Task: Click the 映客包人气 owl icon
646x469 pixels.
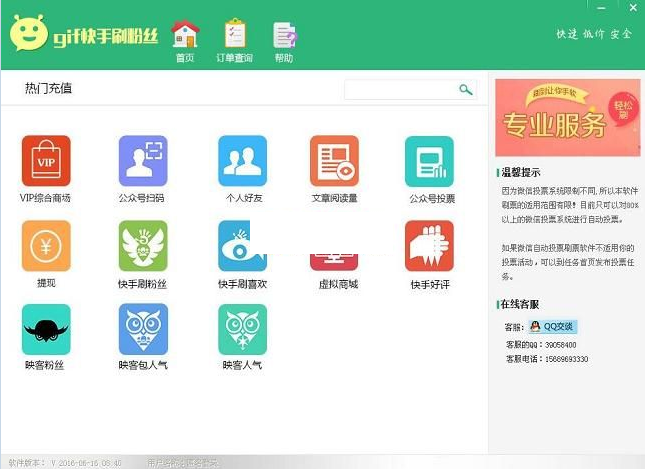Action: pyautogui.click(x=143, y=330)
